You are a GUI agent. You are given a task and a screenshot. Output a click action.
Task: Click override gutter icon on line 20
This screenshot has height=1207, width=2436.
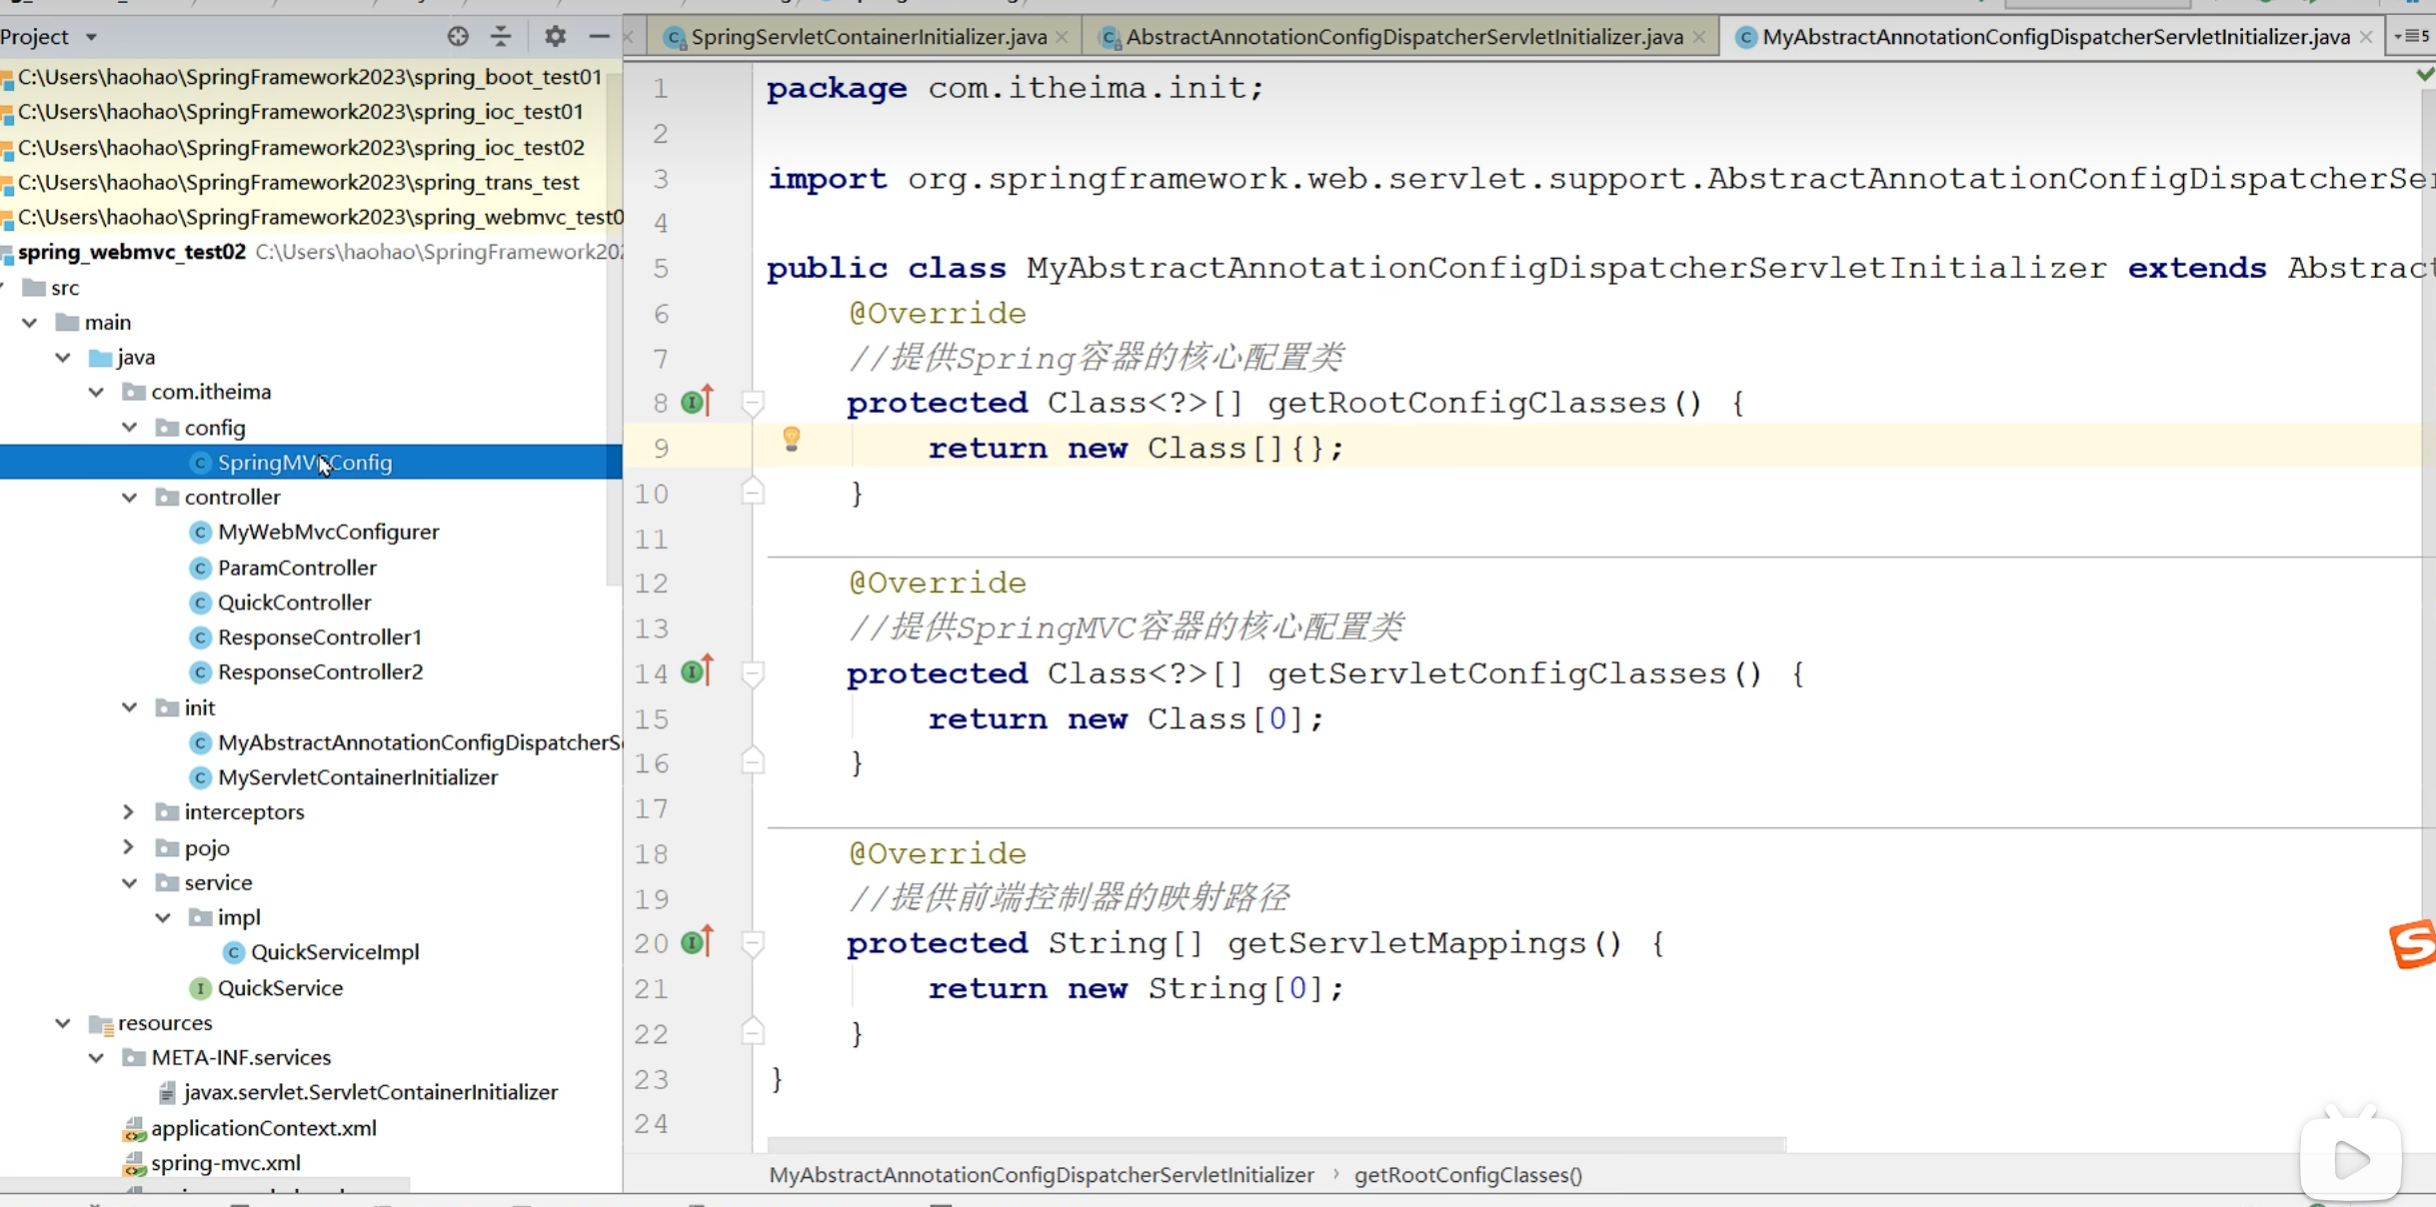[x=697, y=941]
